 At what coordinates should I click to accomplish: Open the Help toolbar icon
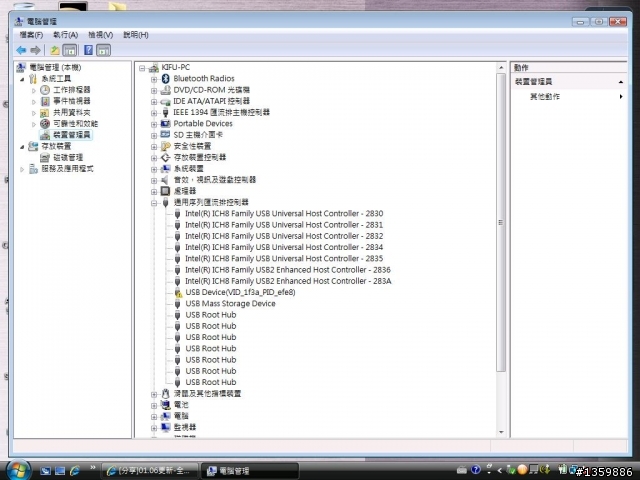88,50
